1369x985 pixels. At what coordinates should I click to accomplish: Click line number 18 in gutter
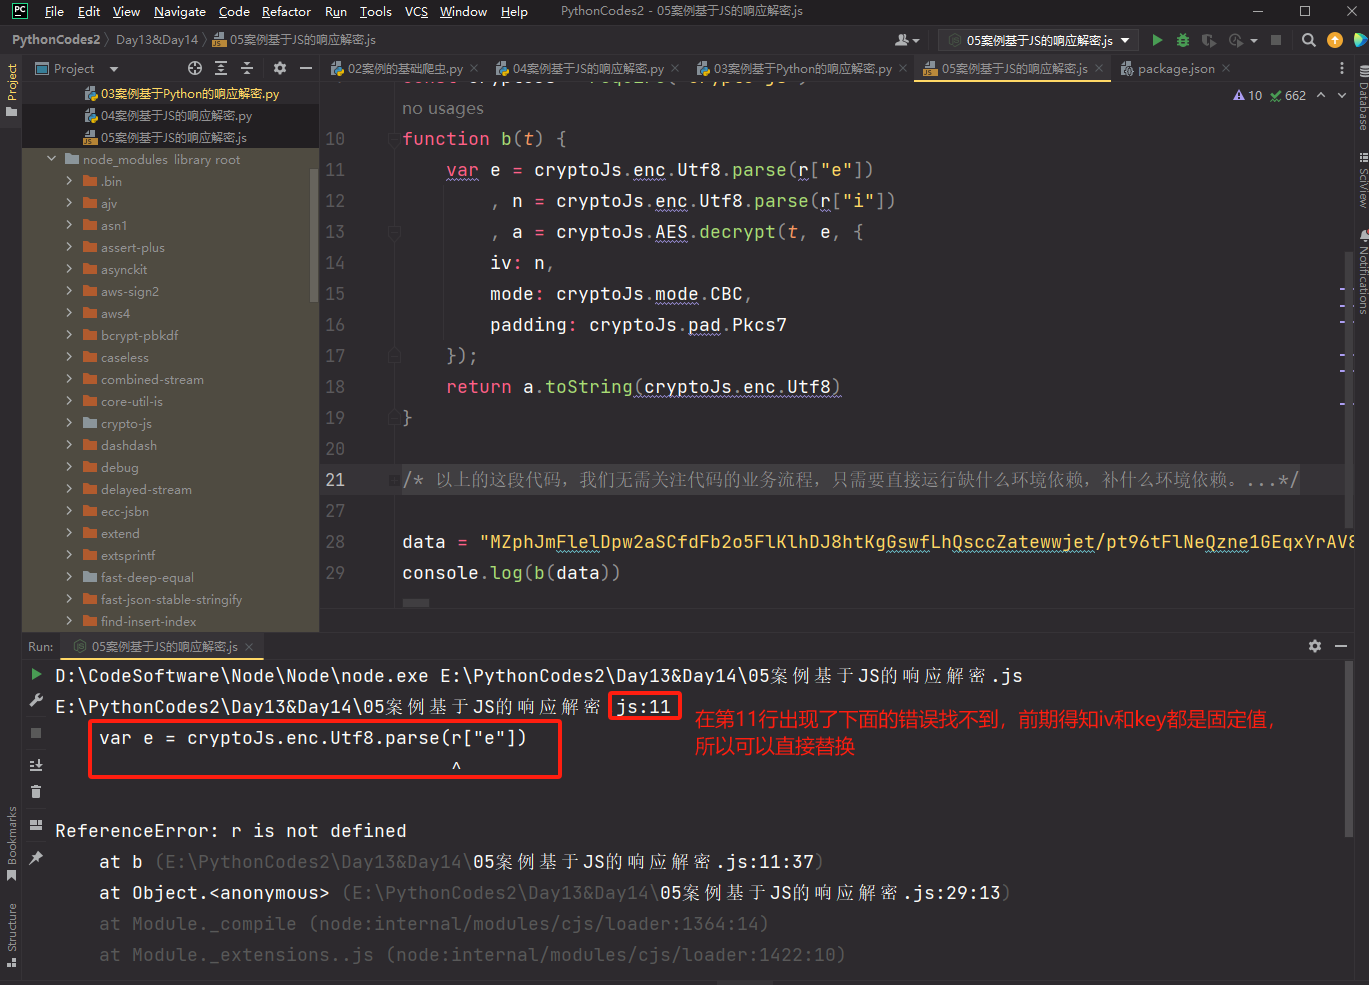[335, 387]
